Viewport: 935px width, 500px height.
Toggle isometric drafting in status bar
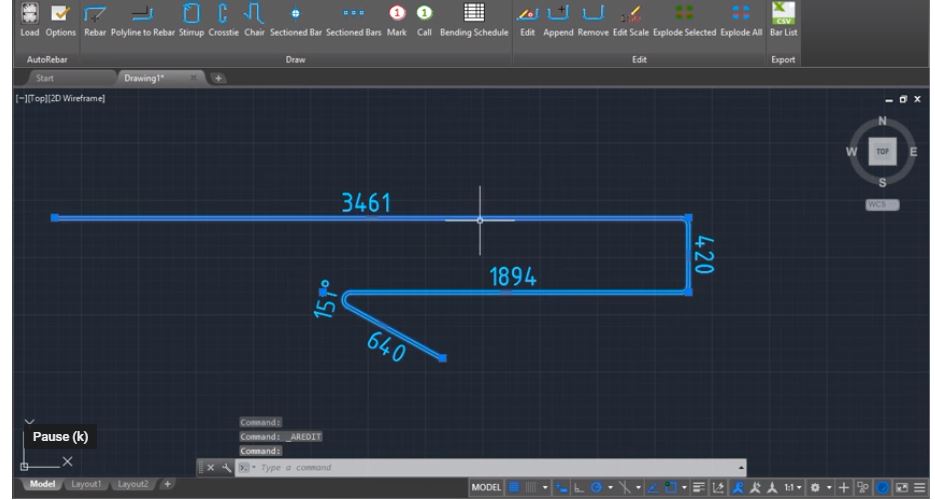tap(624, 487)
